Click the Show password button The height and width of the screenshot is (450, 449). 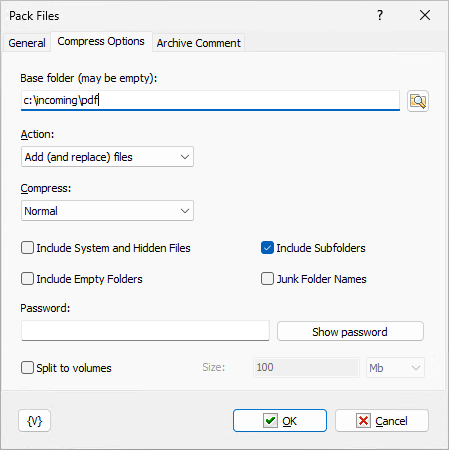click(350, 331)
